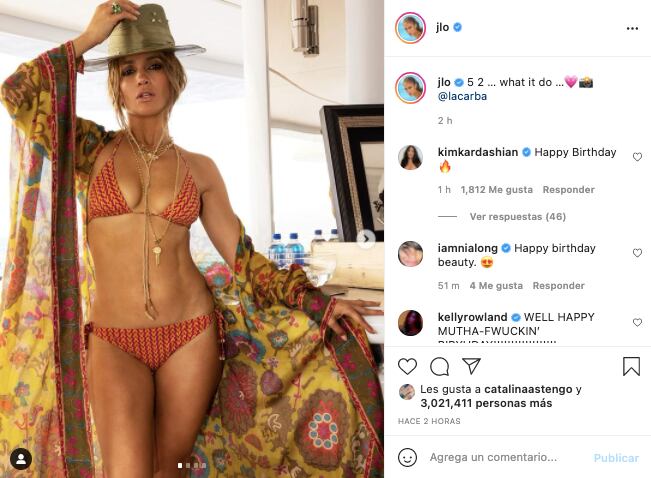Open @lacarba mention link
The width and height of the screenshot is (651, 478).
(x=462, y=96)
